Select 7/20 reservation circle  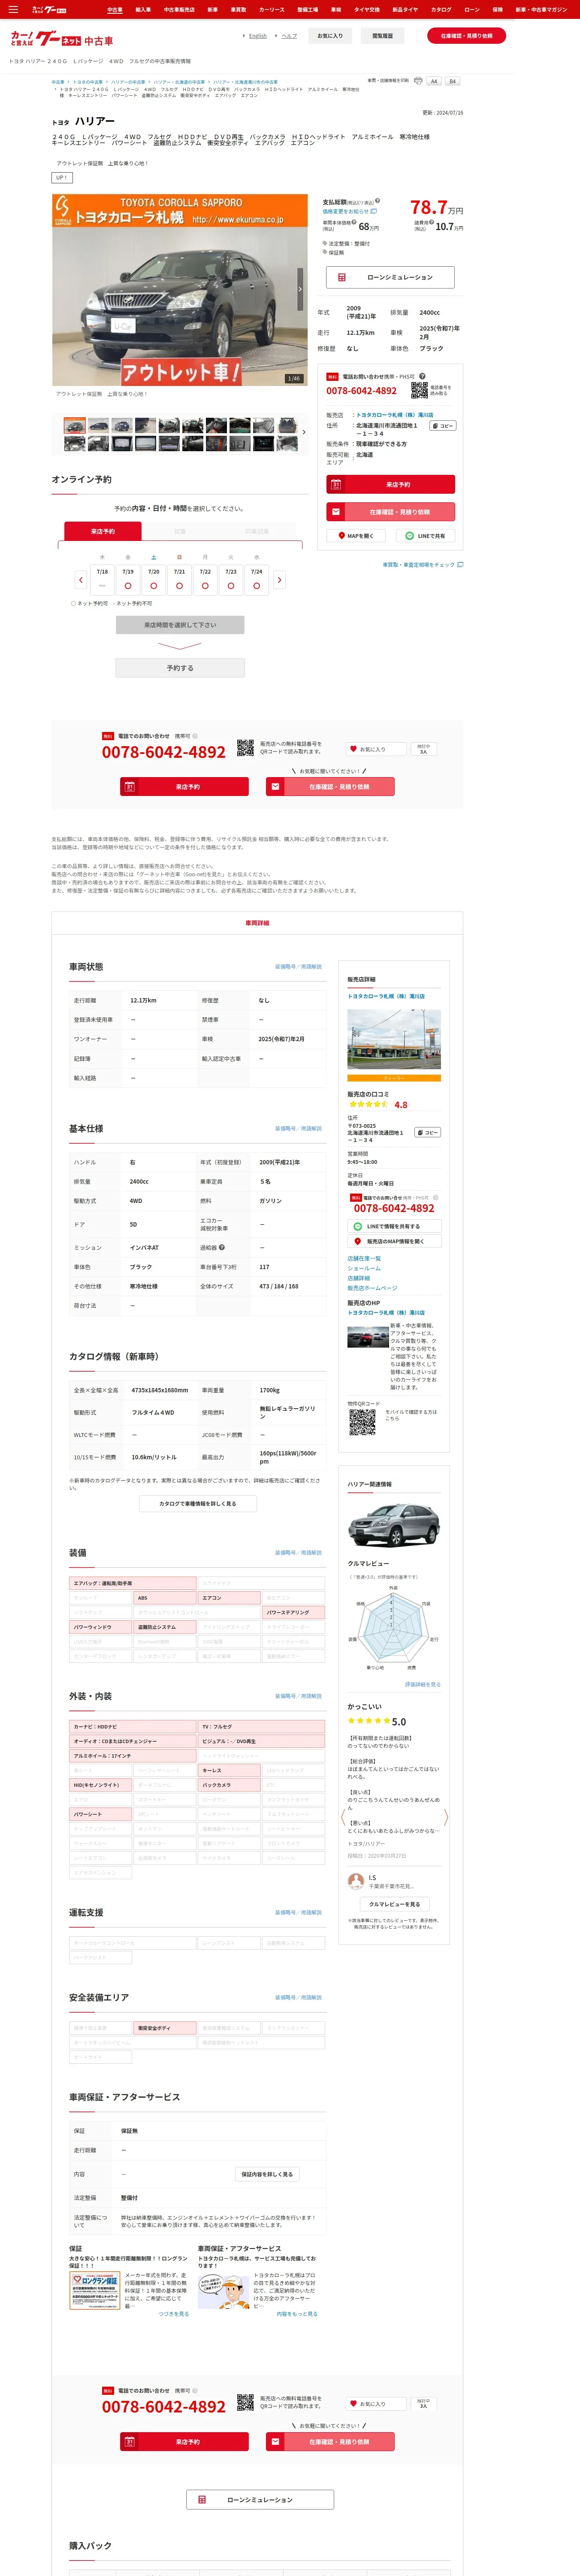coord(154,585)
